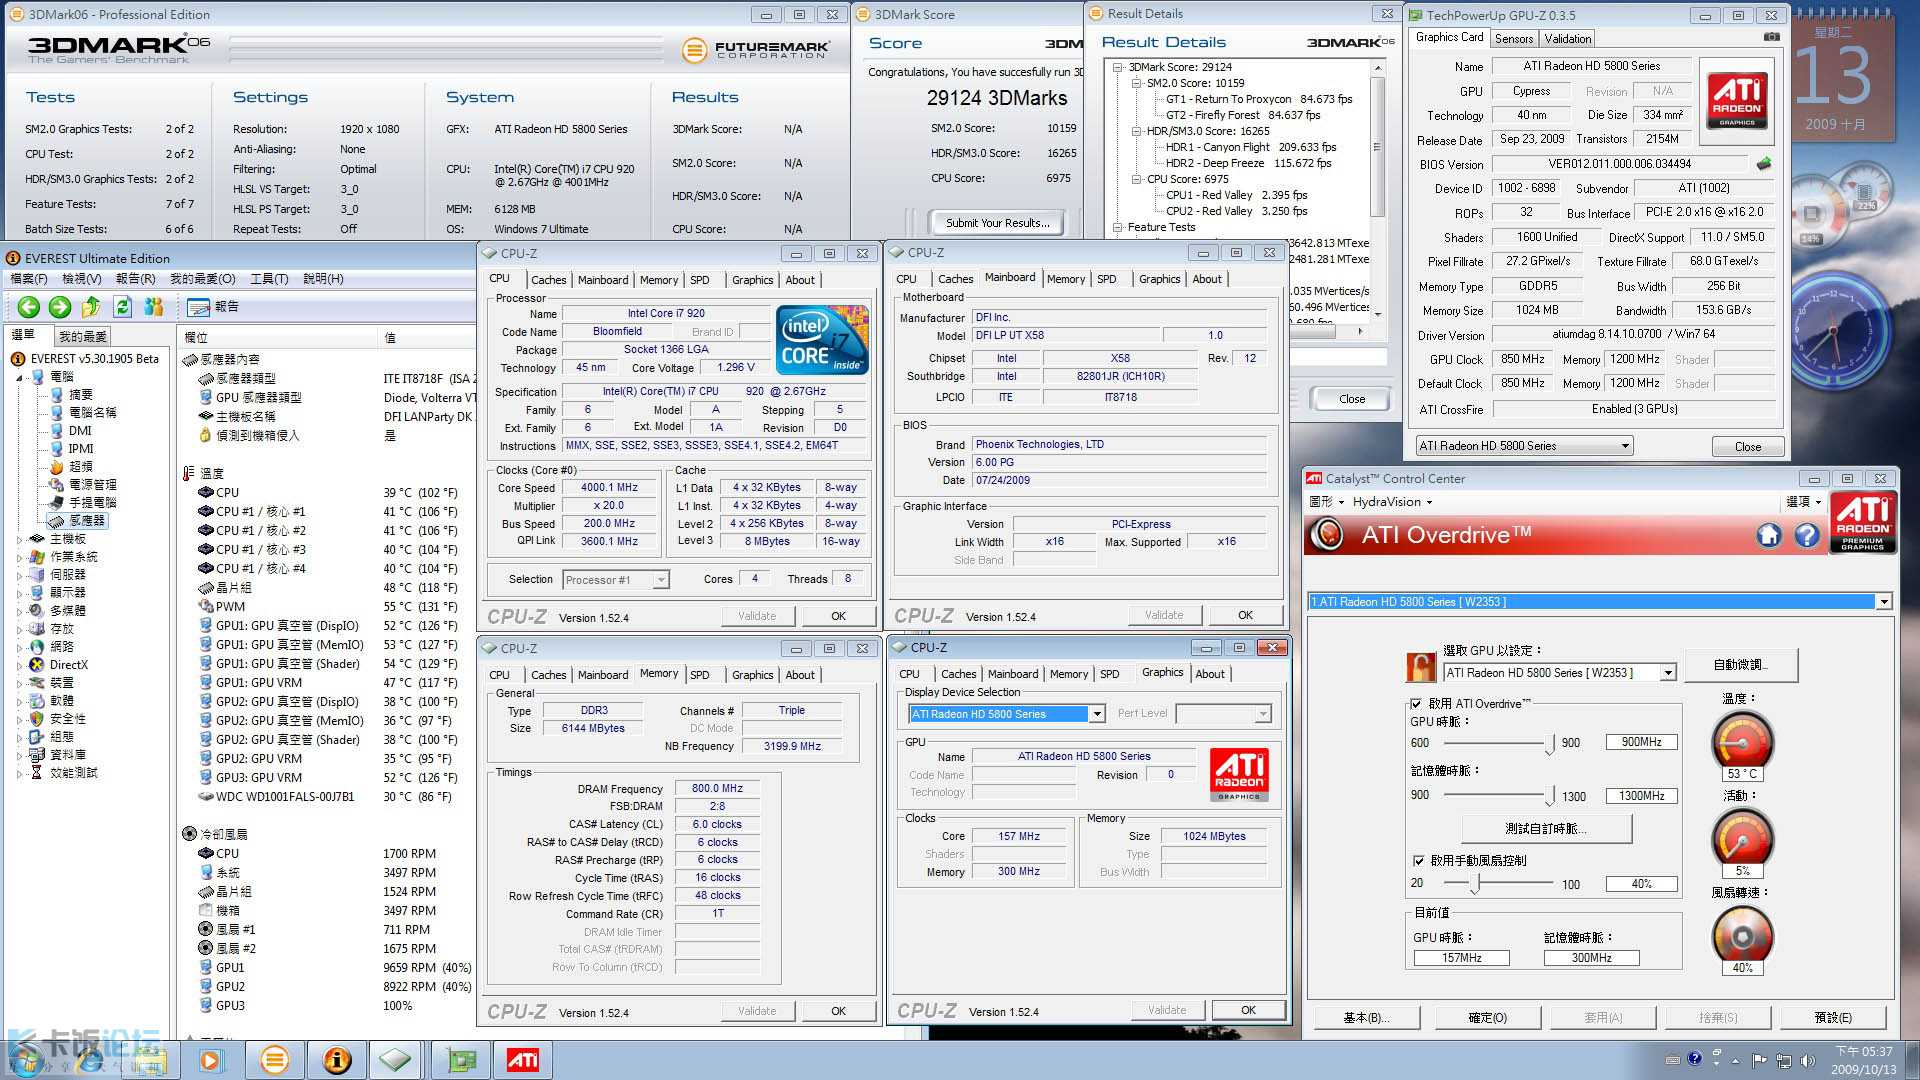Click the Close button in GPU-Z

coord(1747,447)
